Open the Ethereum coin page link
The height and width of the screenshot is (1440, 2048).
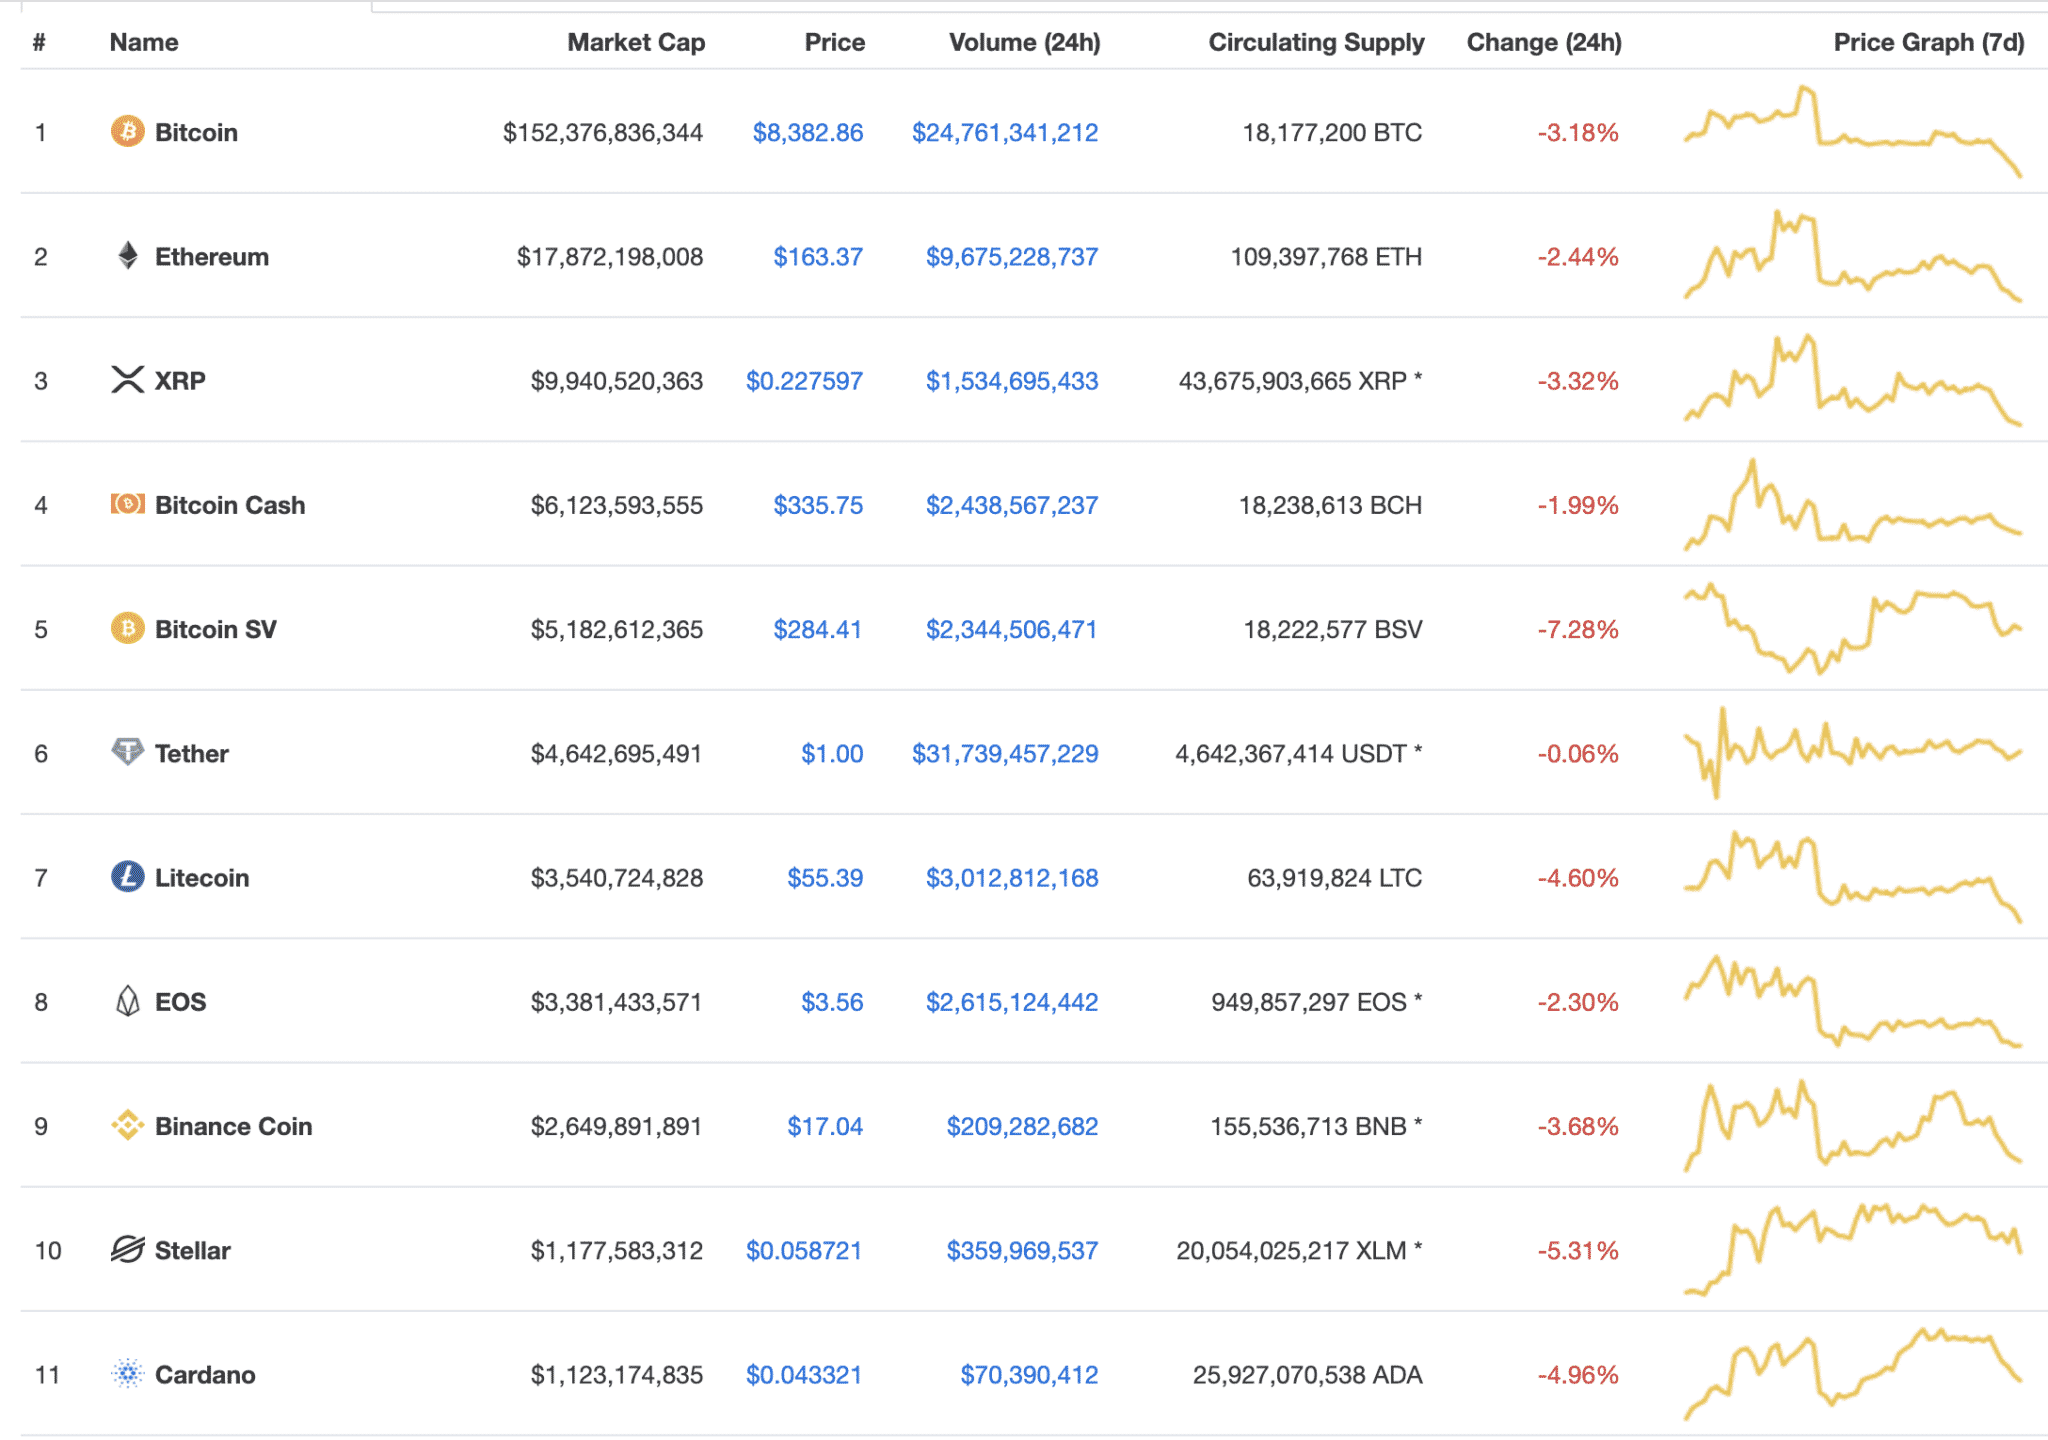tap(212, 257)
